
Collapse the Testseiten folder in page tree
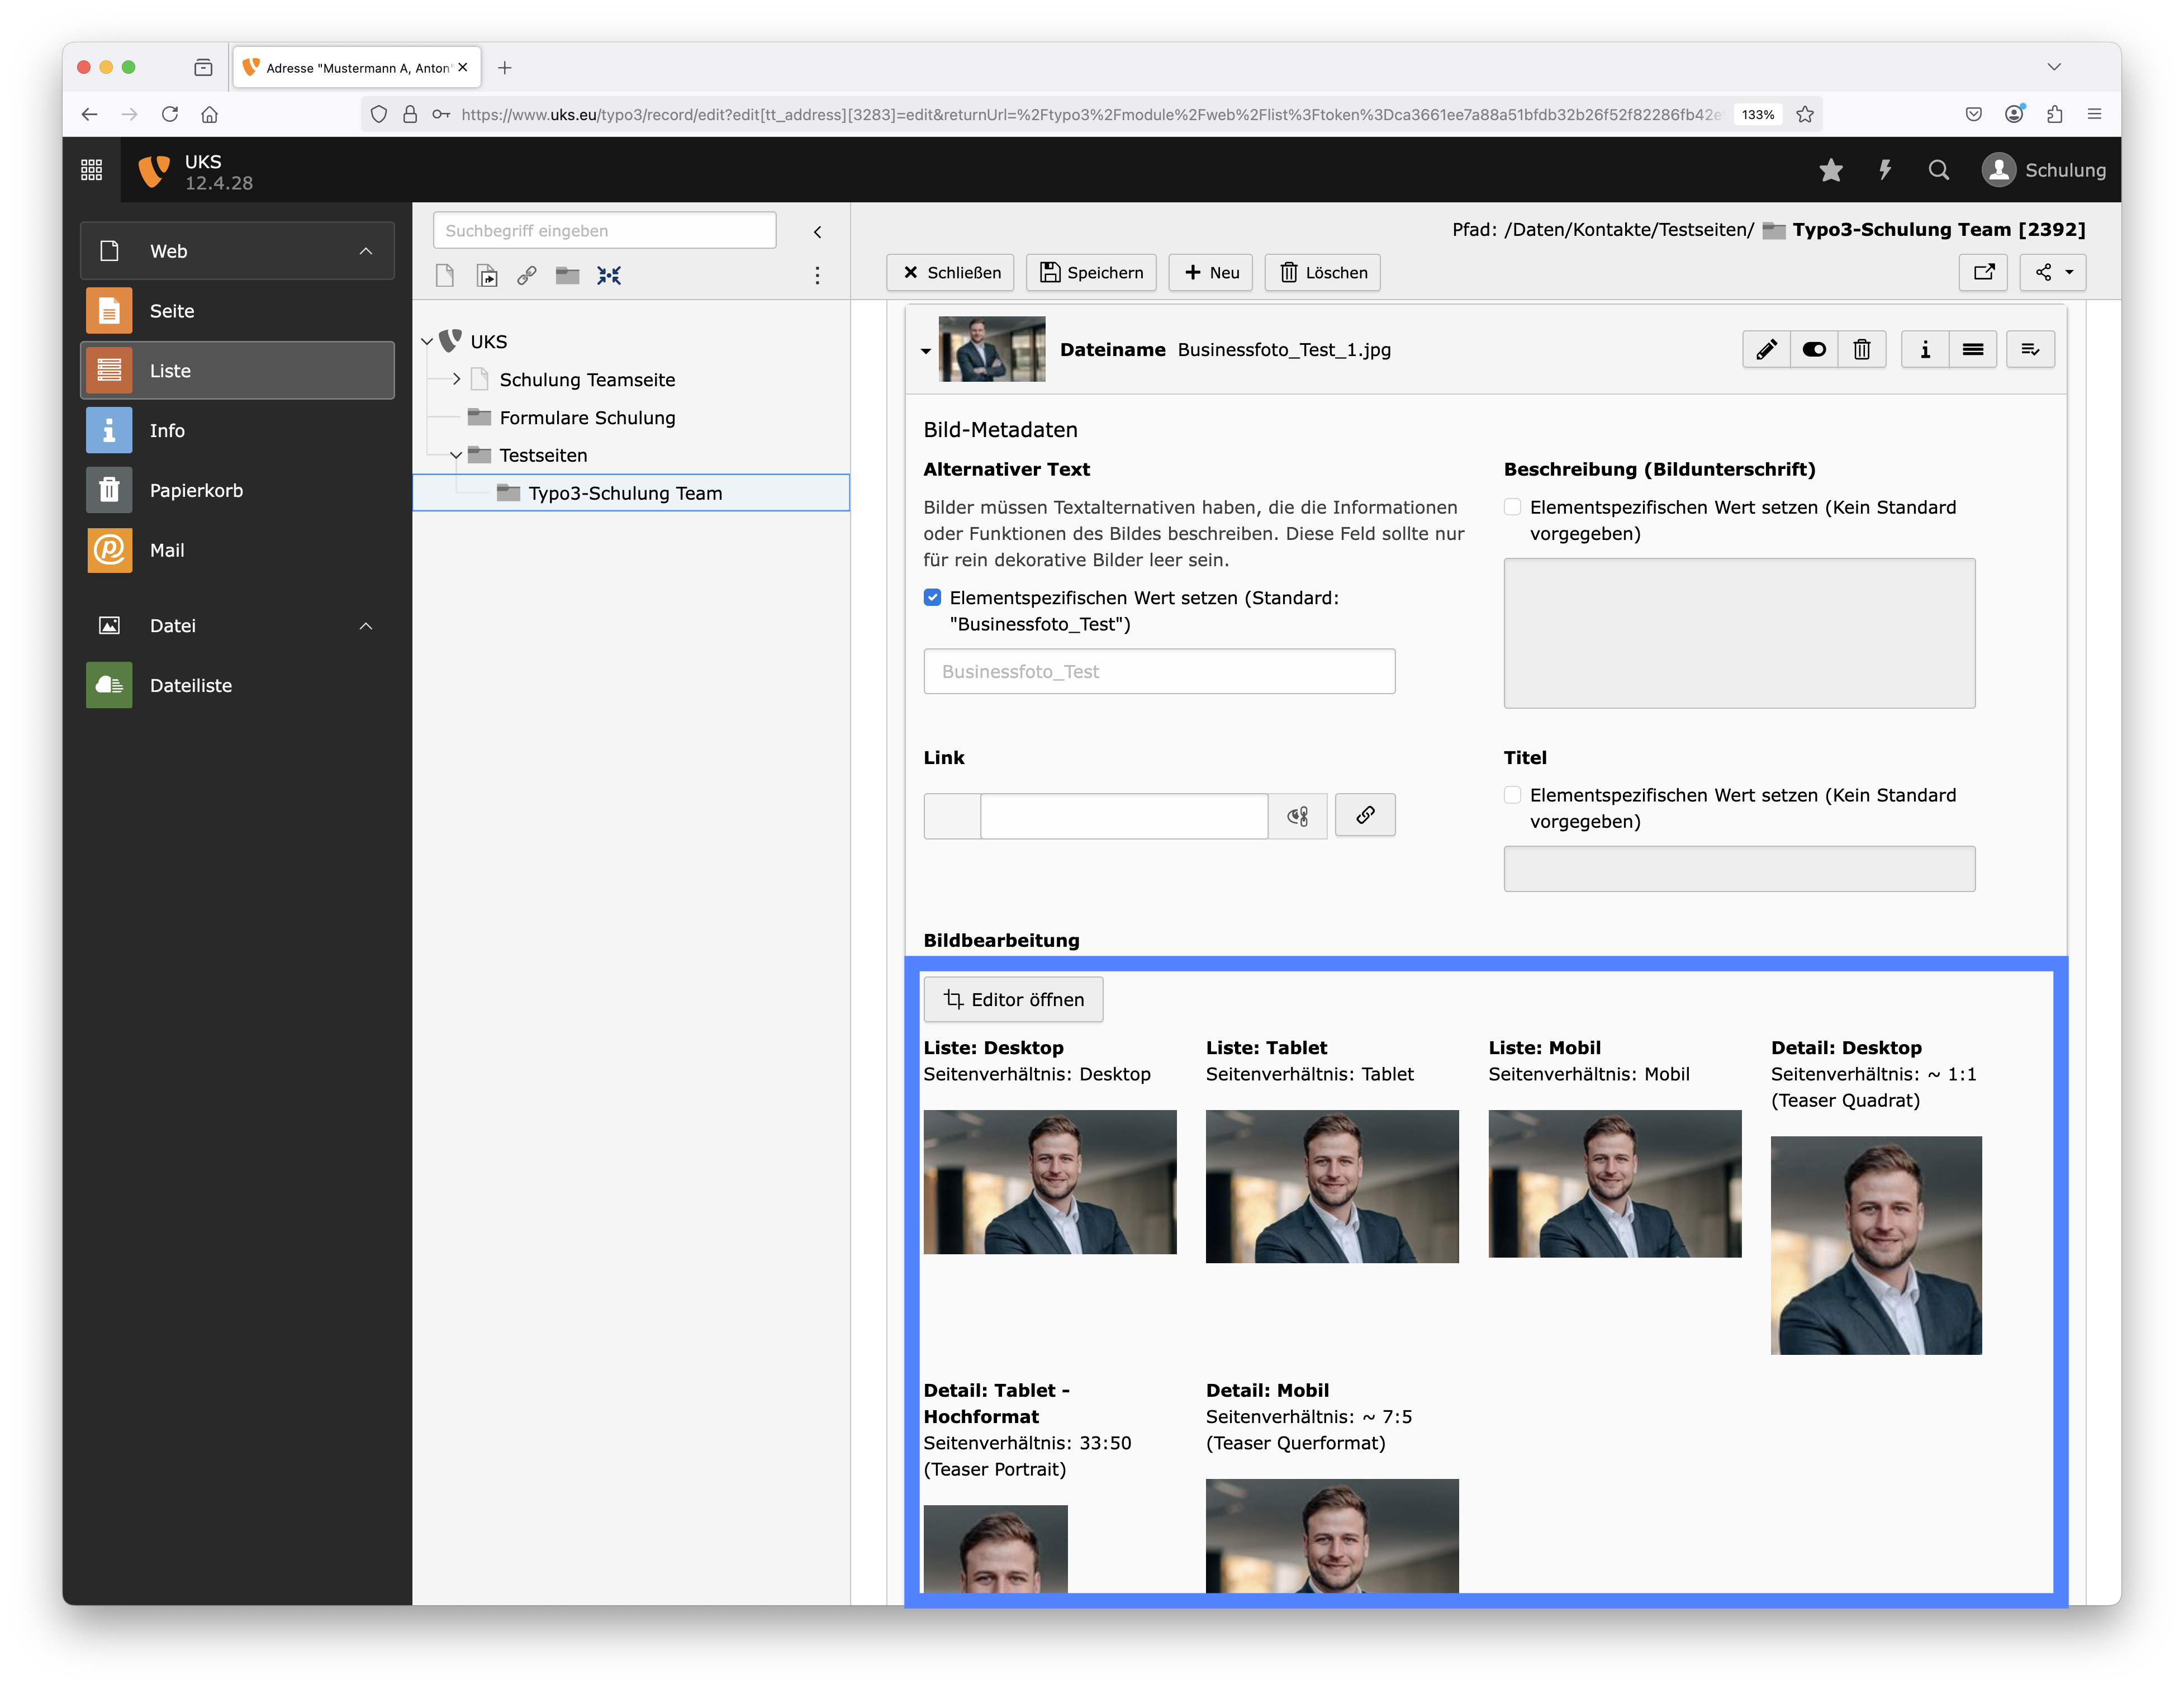point(456,455)
